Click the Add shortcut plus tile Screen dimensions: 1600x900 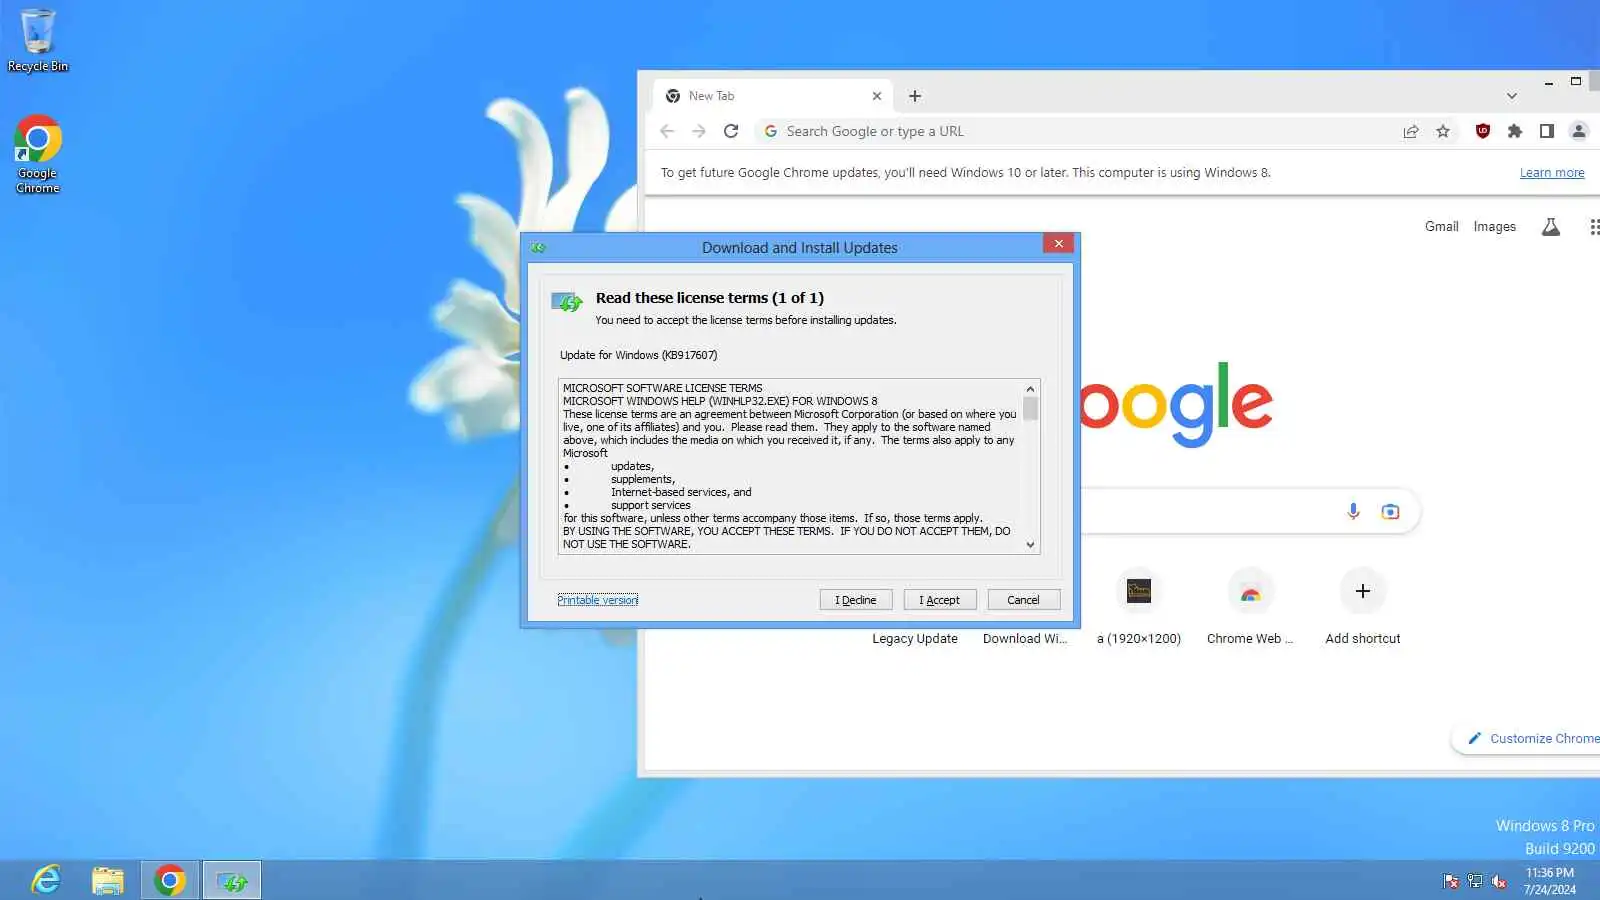(1362, 606)
